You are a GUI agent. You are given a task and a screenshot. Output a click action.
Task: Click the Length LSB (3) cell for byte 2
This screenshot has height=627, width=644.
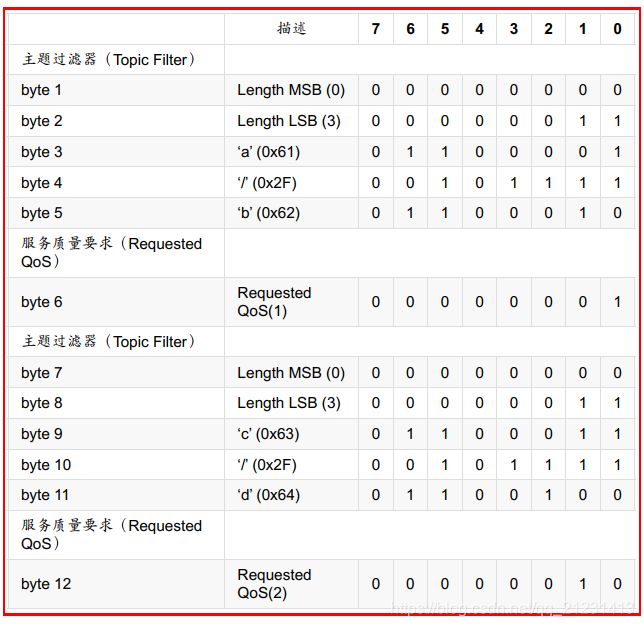pos(289,121)
